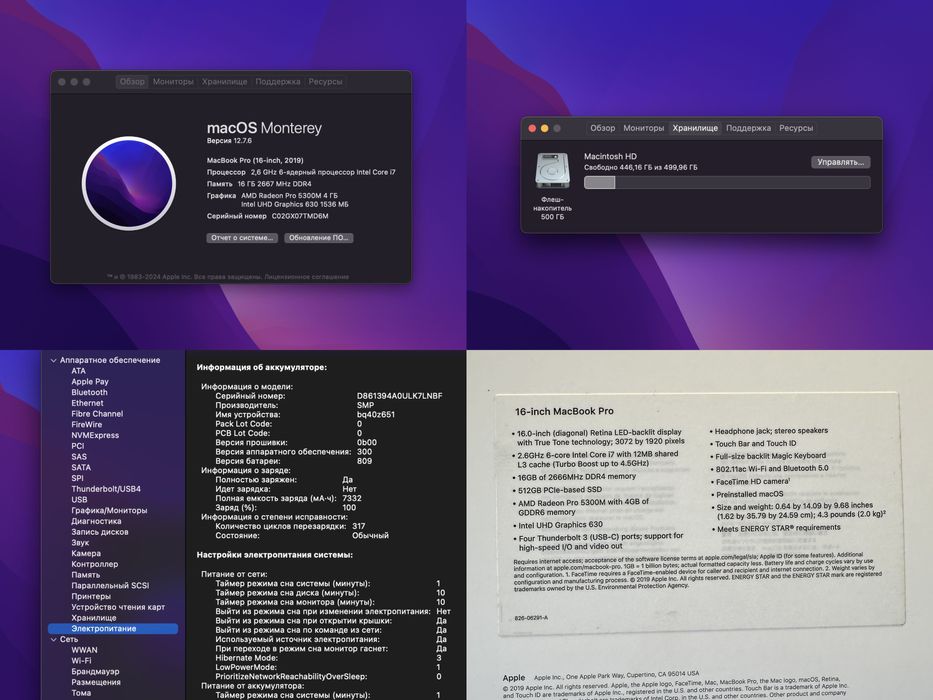Select SPI in the sidebar
This screenshot has width=933, height=700.
77,478
